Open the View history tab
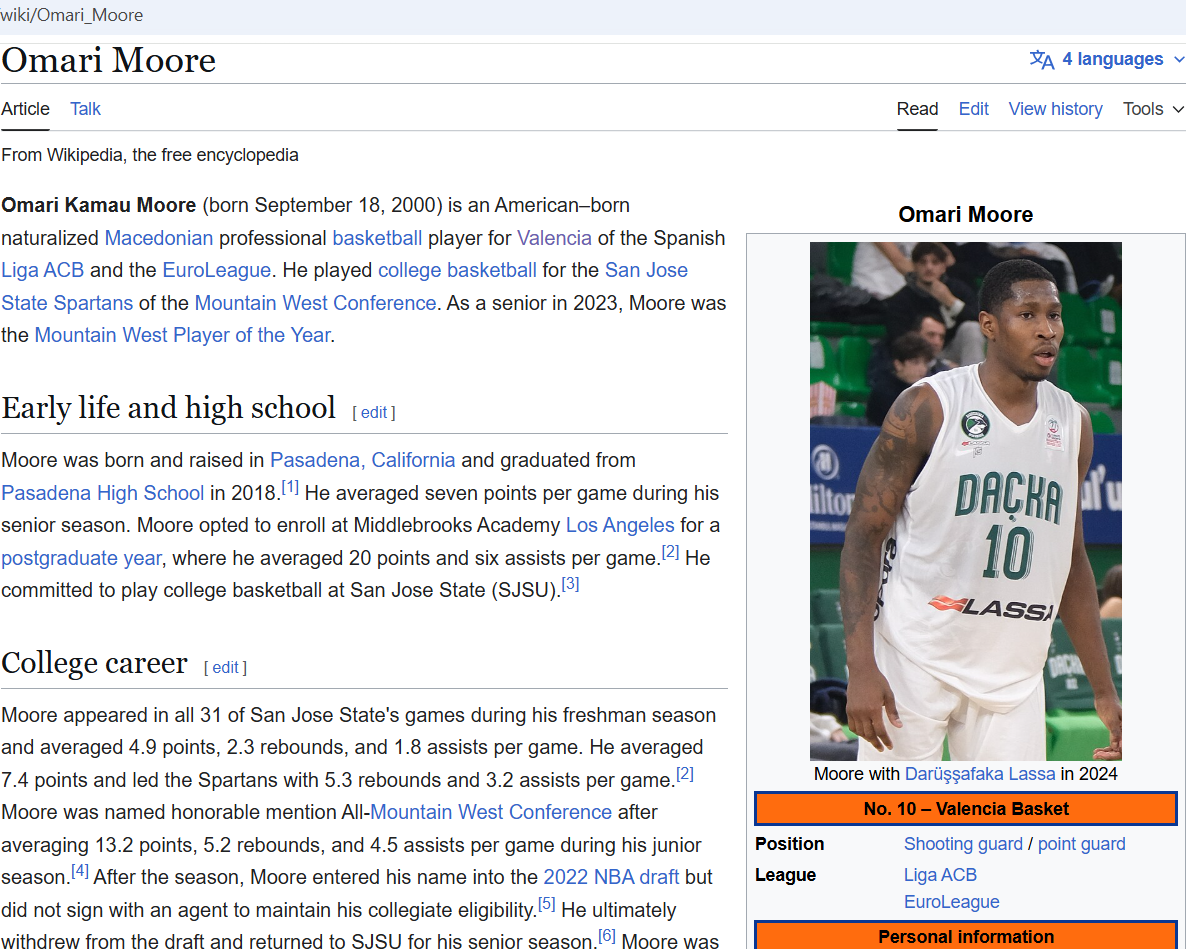This screenshot has height=949, width=1186. [x=1055, y=109]
